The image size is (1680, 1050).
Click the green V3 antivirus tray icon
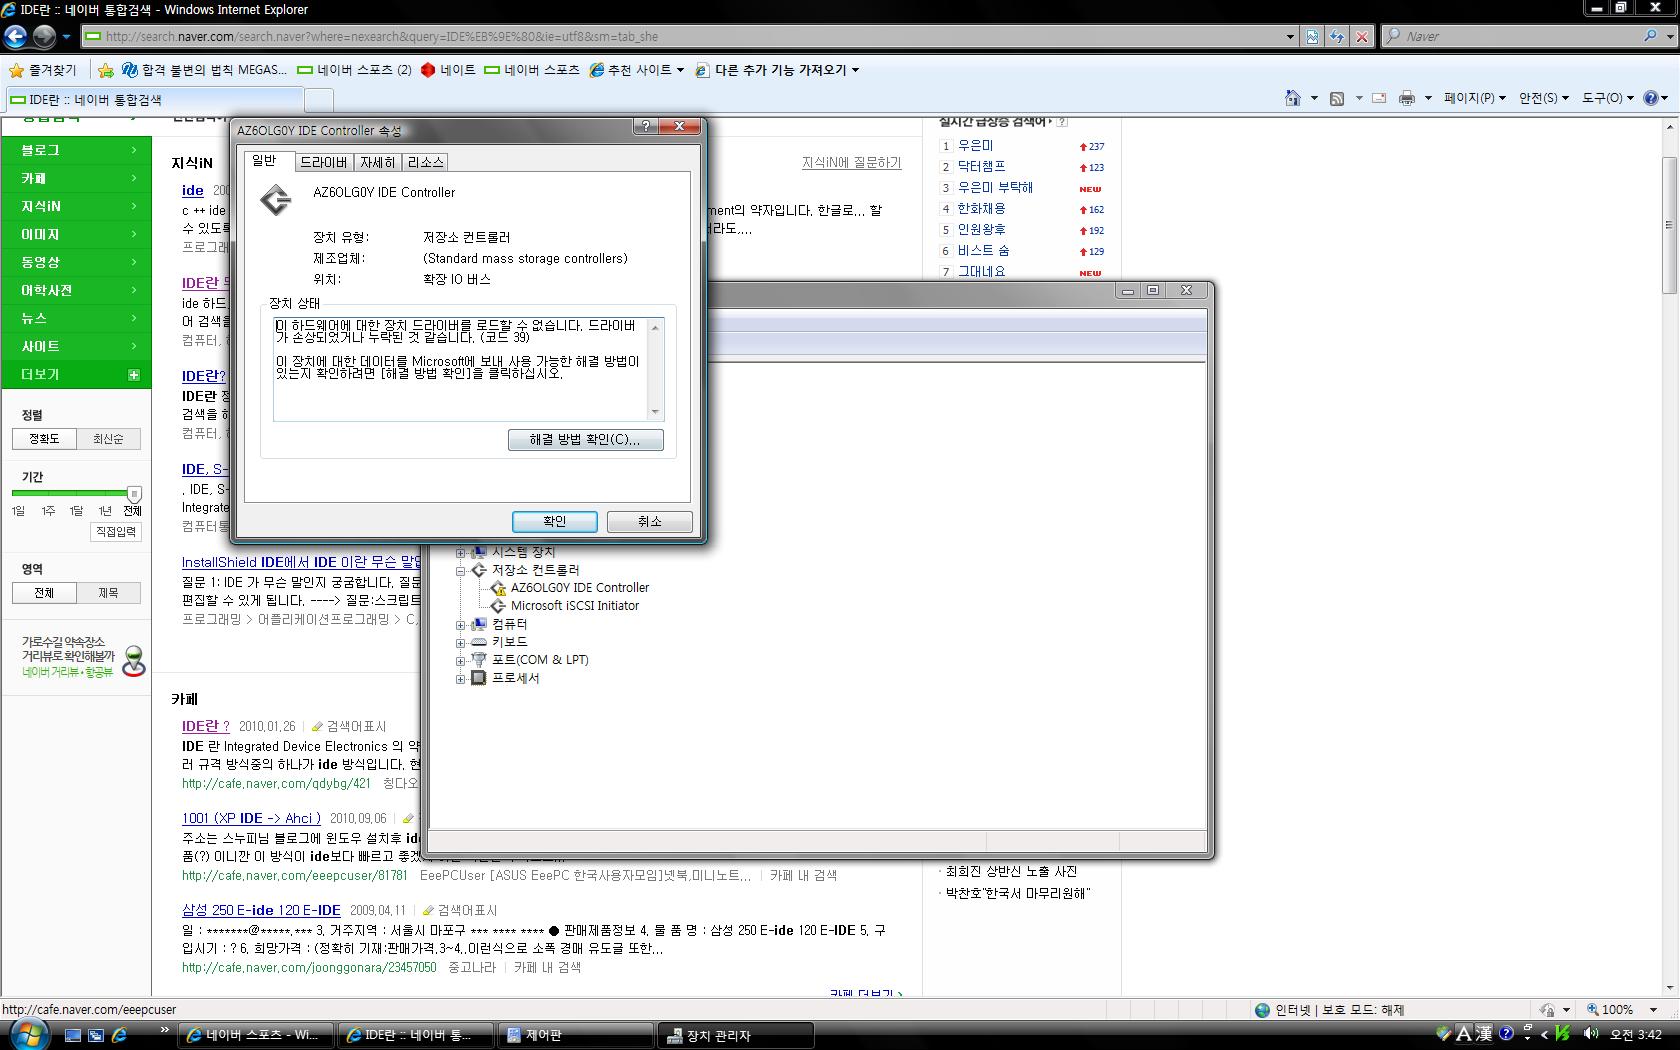[x=1563, y=1035]
